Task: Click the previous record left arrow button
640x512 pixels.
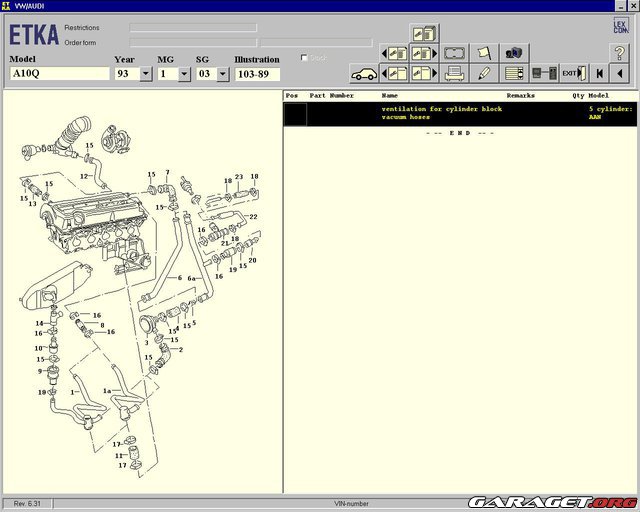Action: coord(621,73)
